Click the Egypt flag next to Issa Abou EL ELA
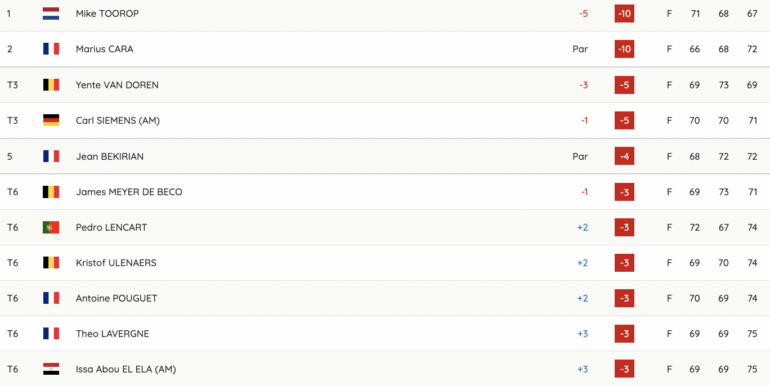 tap(51, 369)
